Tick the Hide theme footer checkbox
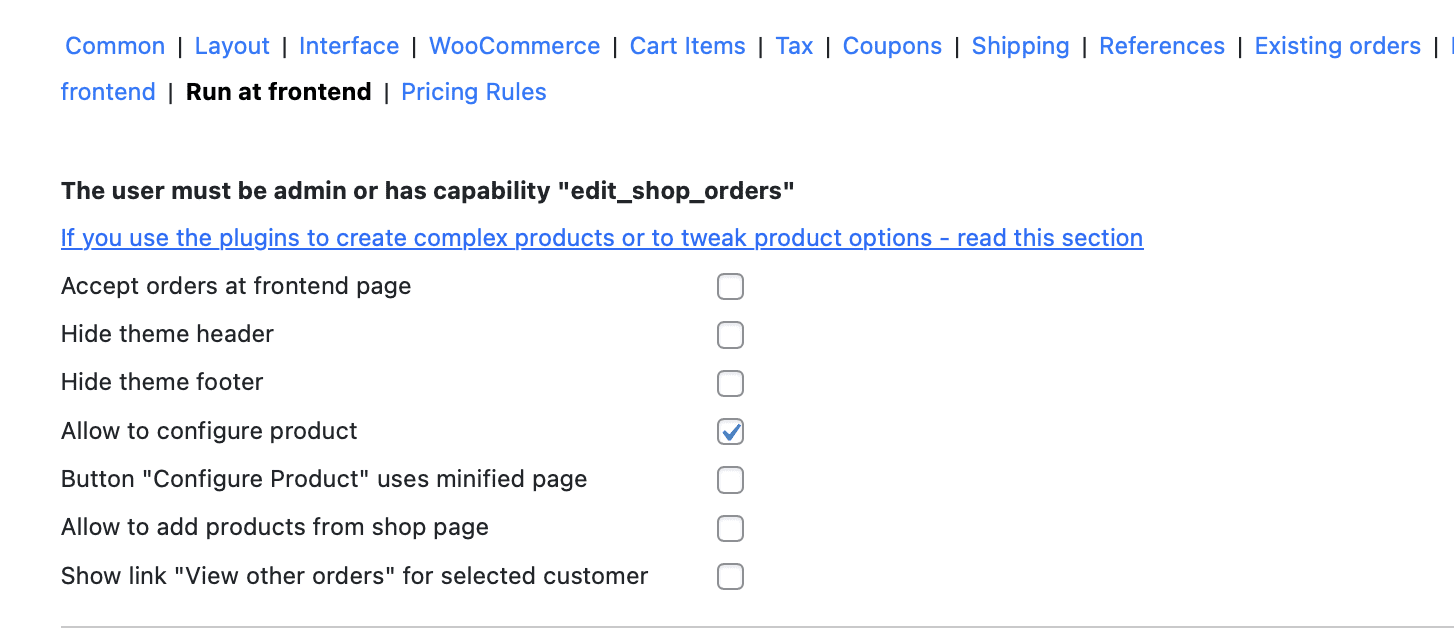This screenshot has height=630, width=1454. click(730, 383)
